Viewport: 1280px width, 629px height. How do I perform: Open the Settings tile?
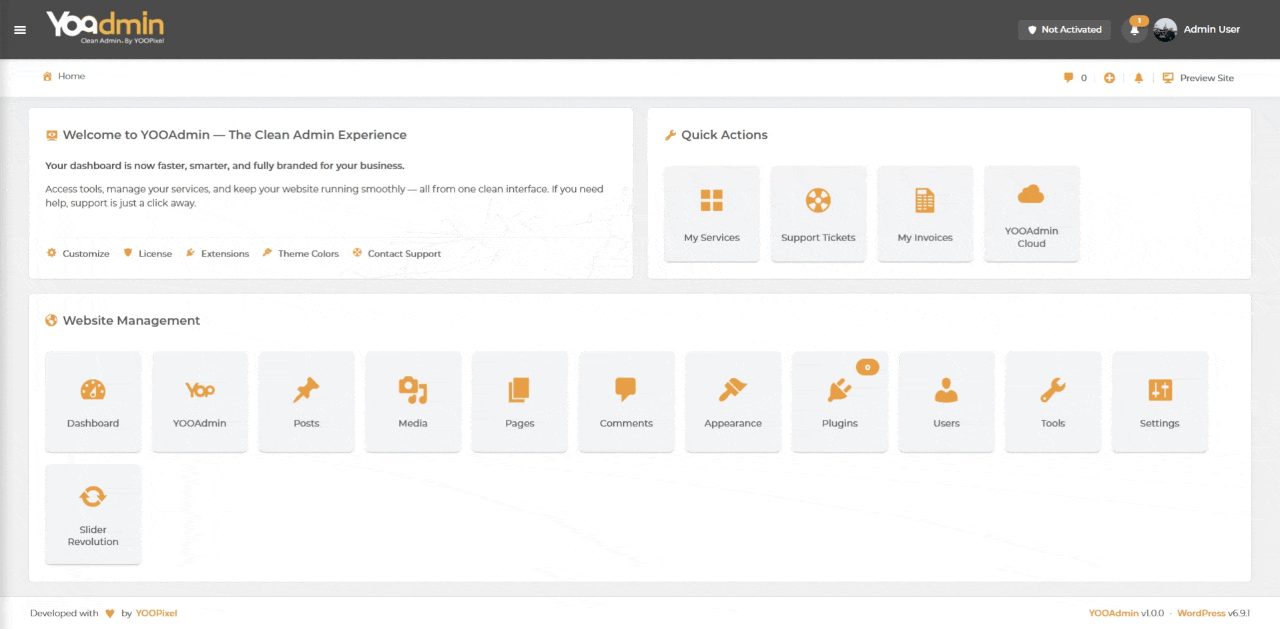[1160, 401]
